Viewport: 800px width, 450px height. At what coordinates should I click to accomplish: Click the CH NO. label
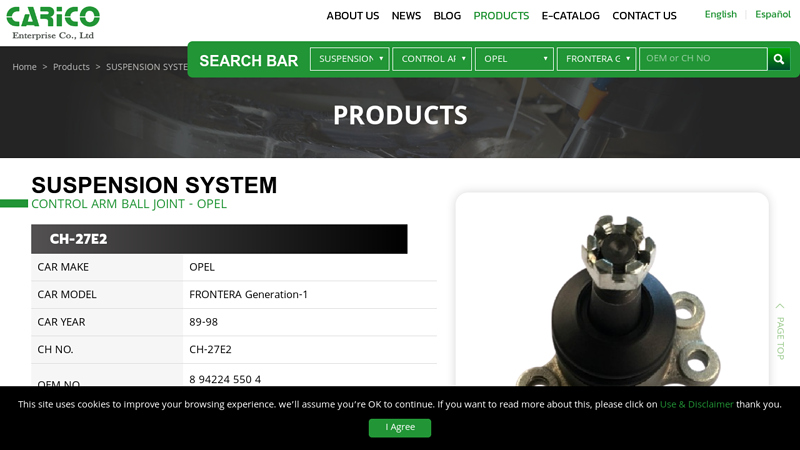[x=55, y=349]
